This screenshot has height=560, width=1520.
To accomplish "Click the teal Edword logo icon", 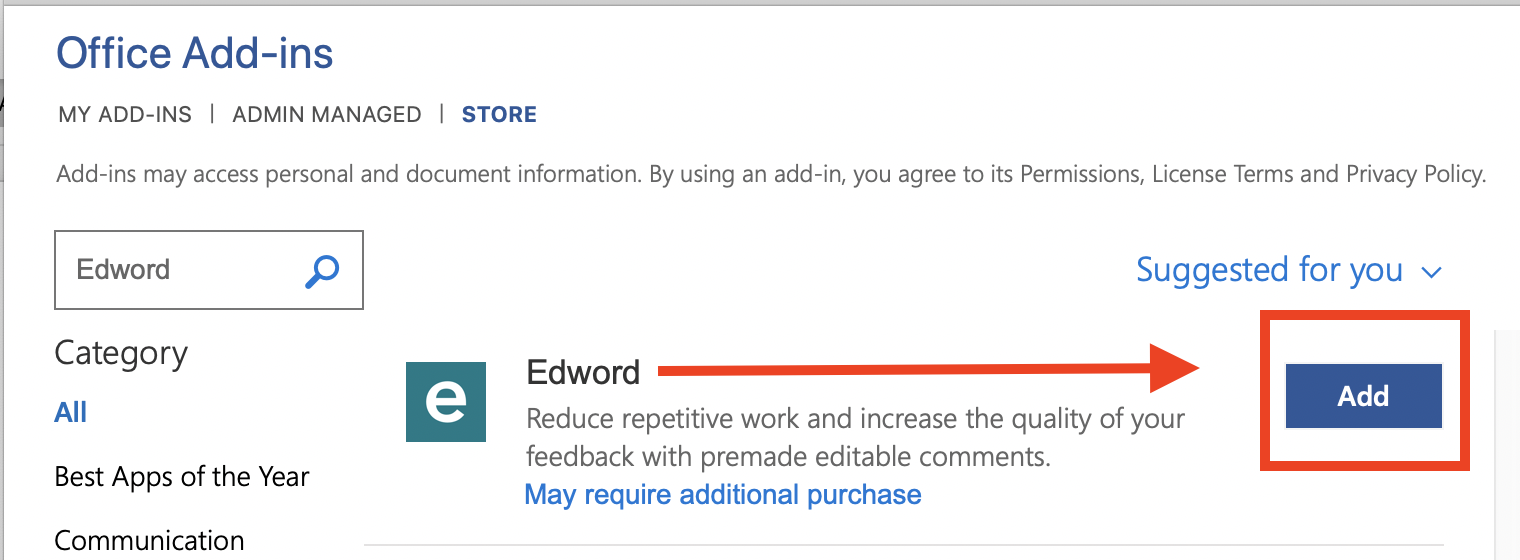I will click(x=445, y=402).
